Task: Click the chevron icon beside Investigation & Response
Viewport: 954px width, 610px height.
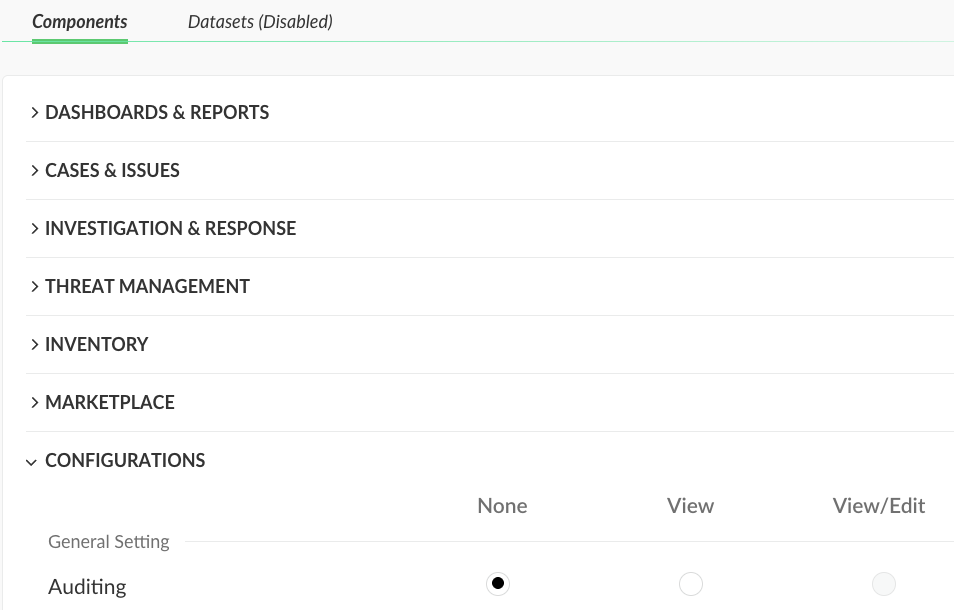Action: click(x=35, y=229)
